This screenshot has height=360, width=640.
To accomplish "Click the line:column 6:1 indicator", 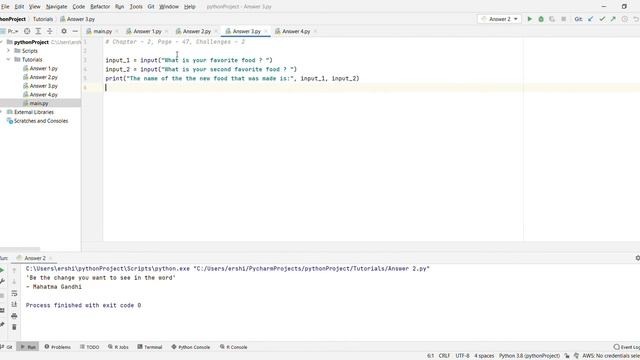I will 431,356.
